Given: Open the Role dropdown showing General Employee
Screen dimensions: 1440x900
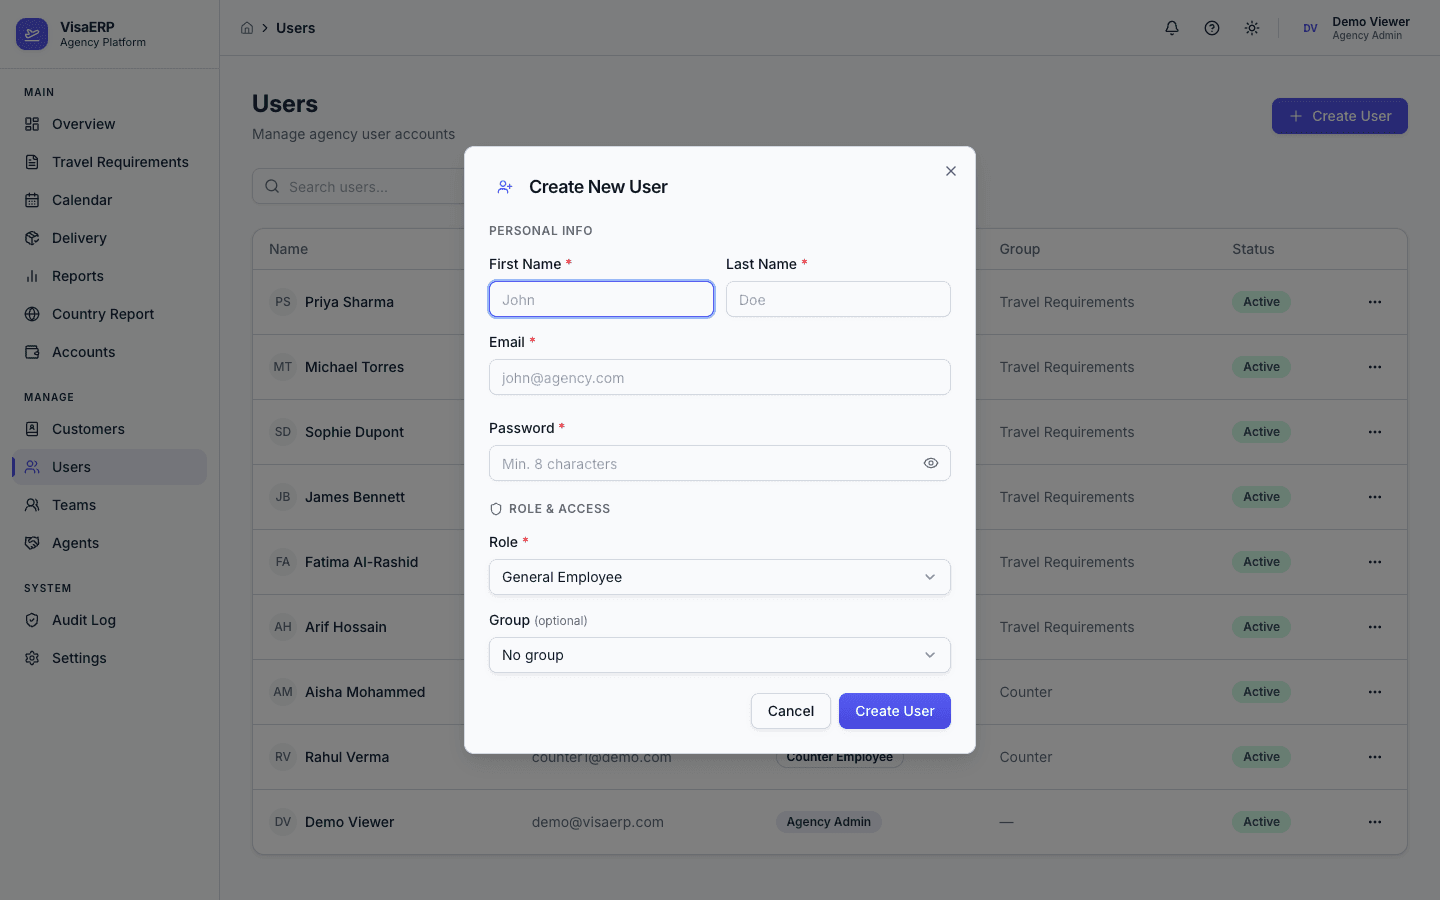Looking at the screenshot, I should point(719,577).
